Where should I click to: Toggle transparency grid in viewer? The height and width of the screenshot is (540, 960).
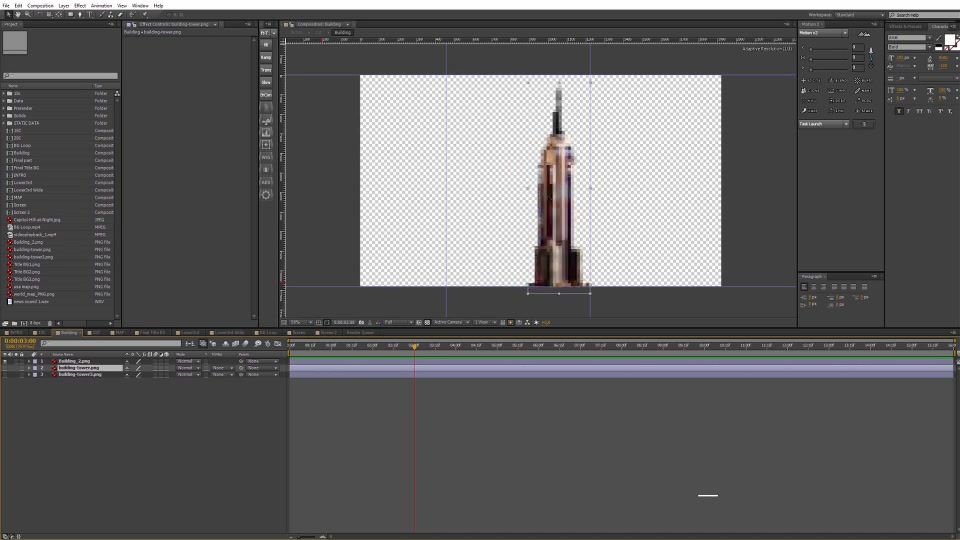tap(427, 322)
